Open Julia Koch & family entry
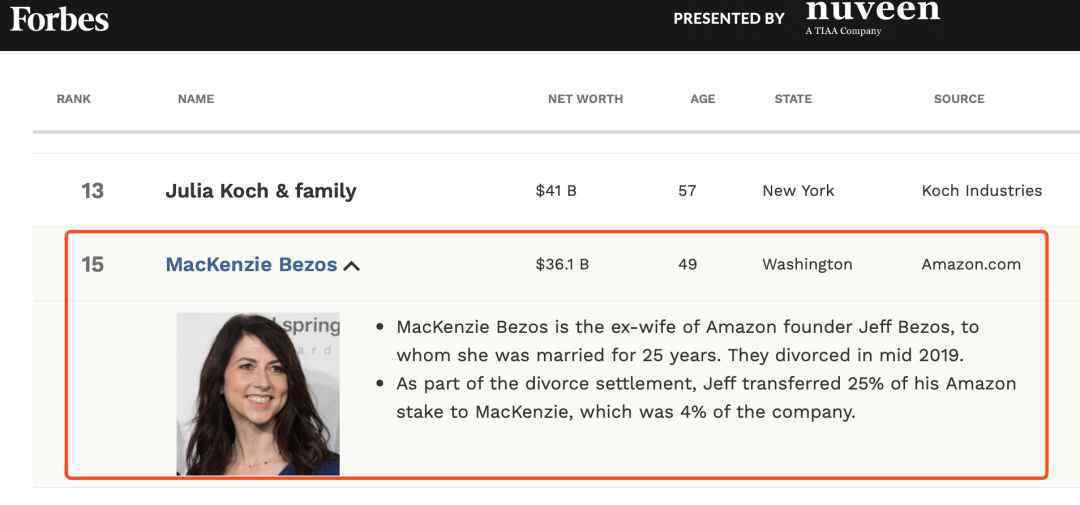Image resolution: width=1080 pixels, height=505 pixels. coord(261,191)
